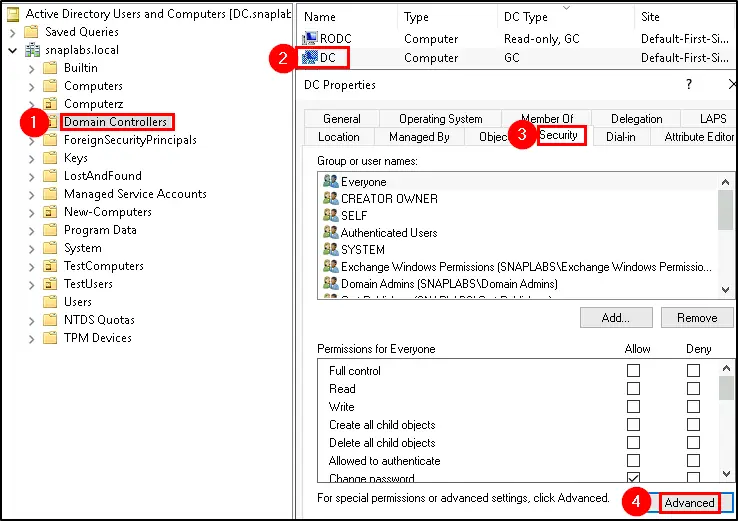The height and width of the screenshot is (521, 738).
Task: Expand the System container
Action: (32, 249)
